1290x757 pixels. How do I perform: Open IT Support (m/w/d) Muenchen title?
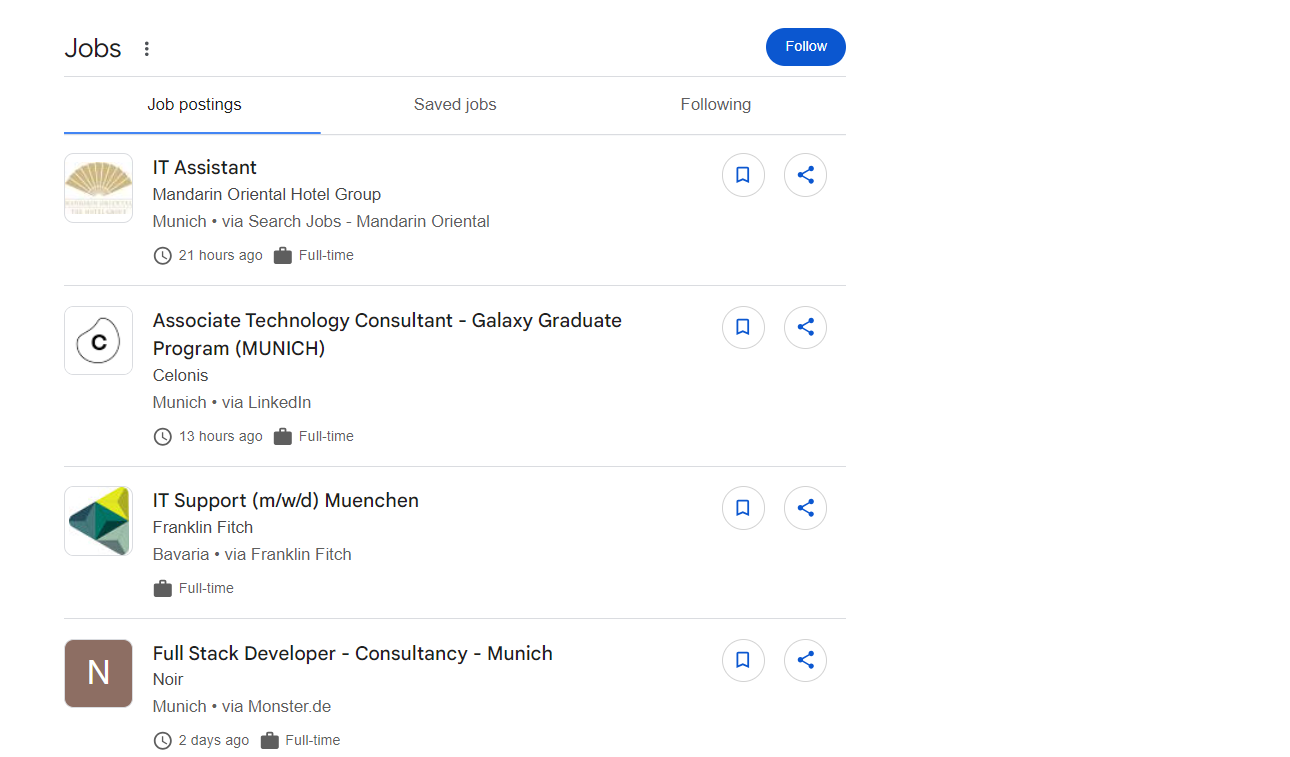point(286,500)
